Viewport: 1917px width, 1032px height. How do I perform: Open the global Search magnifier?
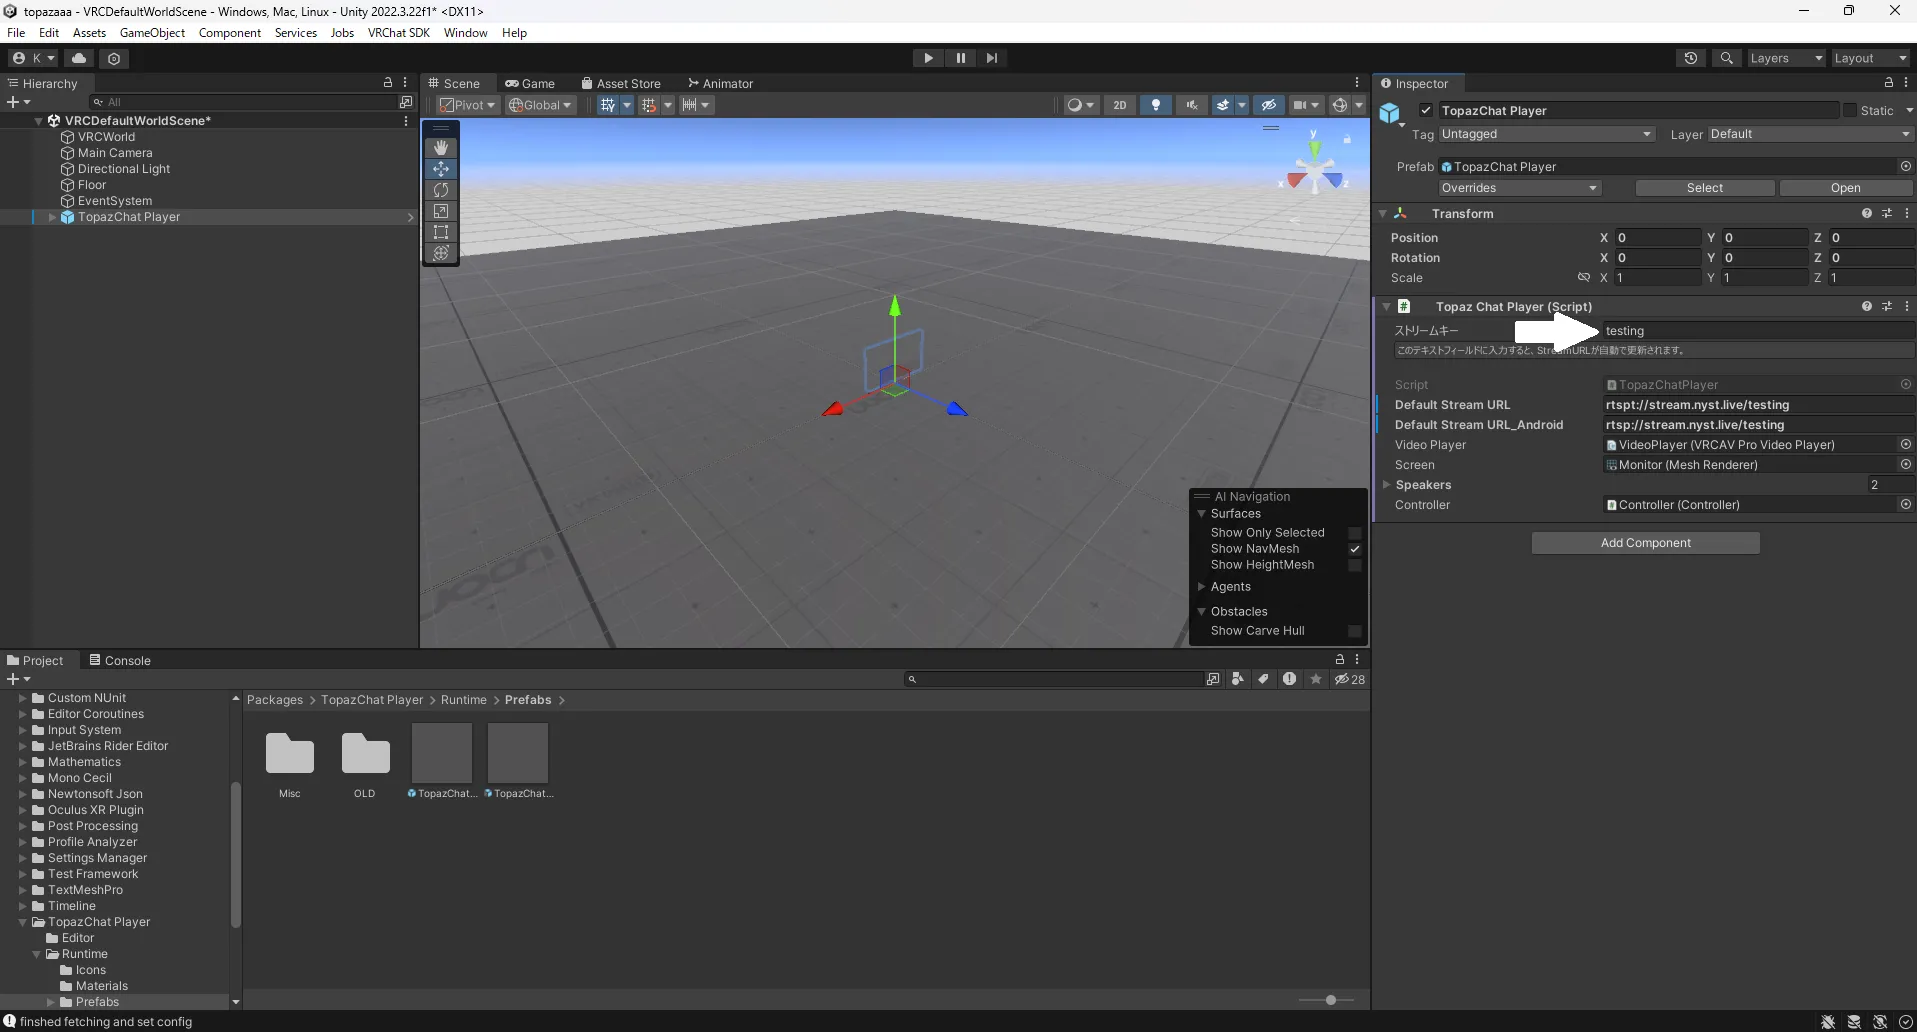[x=1727, y=58]
